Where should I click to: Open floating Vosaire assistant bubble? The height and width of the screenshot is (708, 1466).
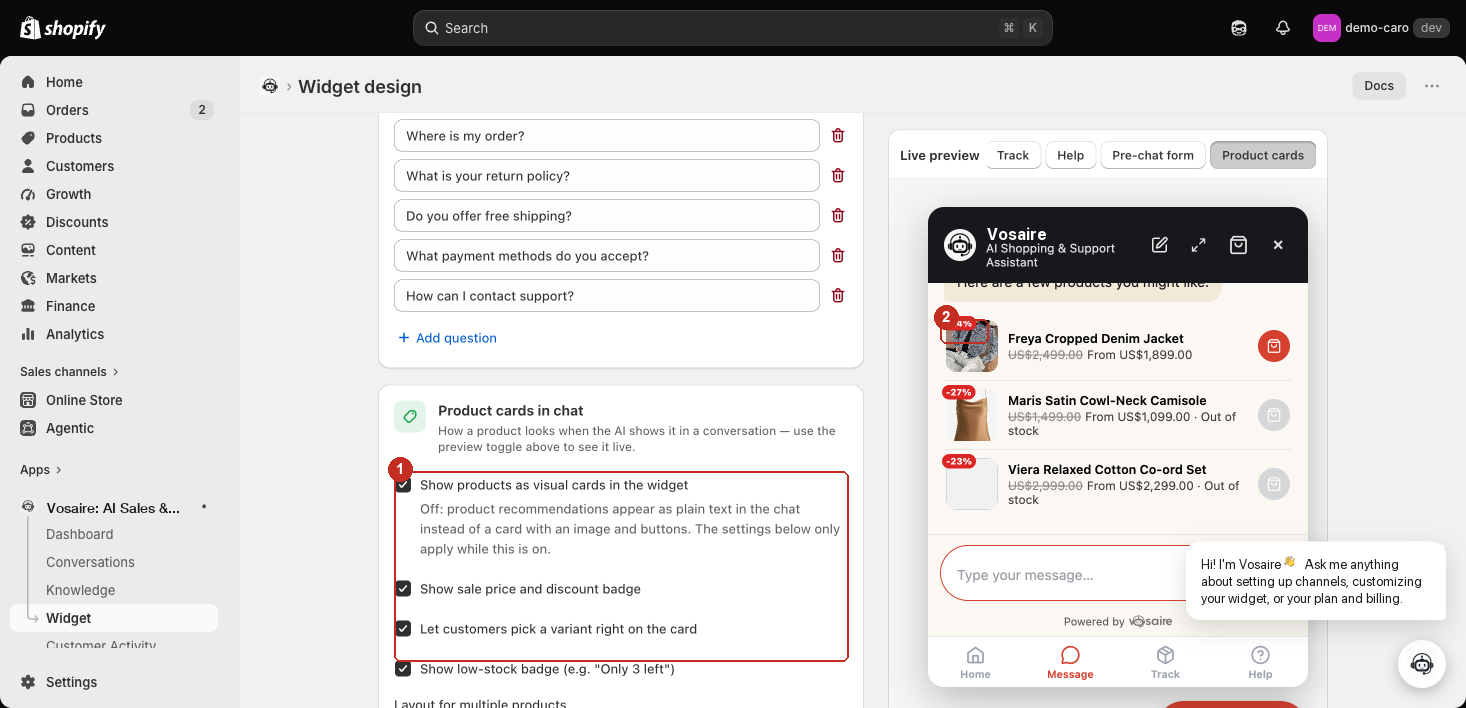[1422, 664]
